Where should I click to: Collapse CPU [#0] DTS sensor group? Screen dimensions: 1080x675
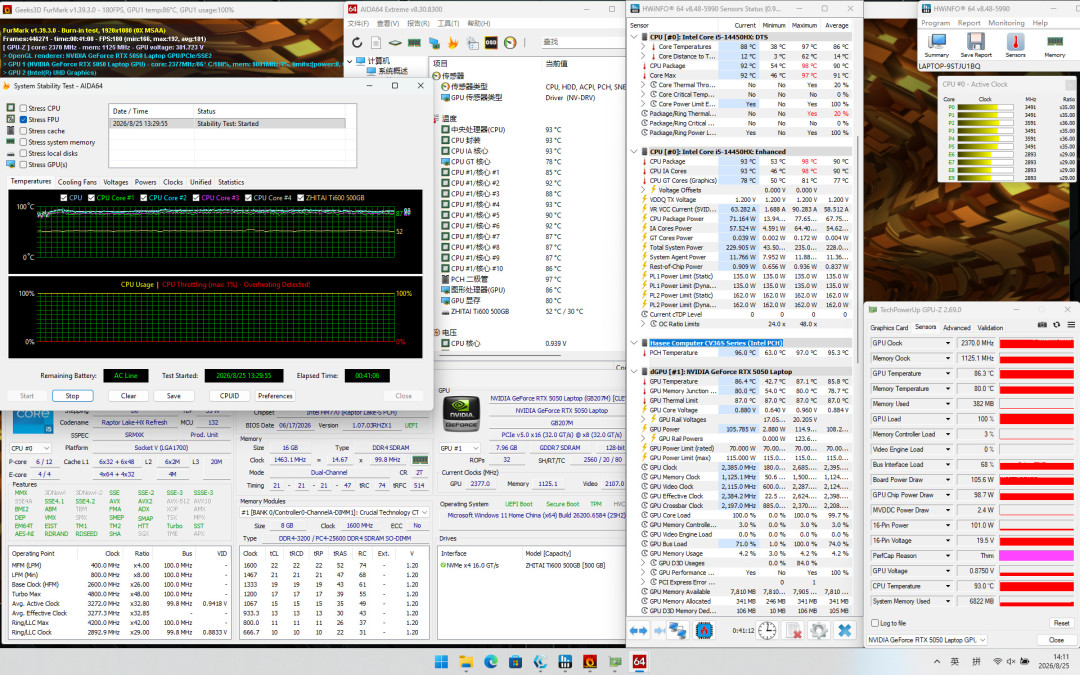pos(634,37)
